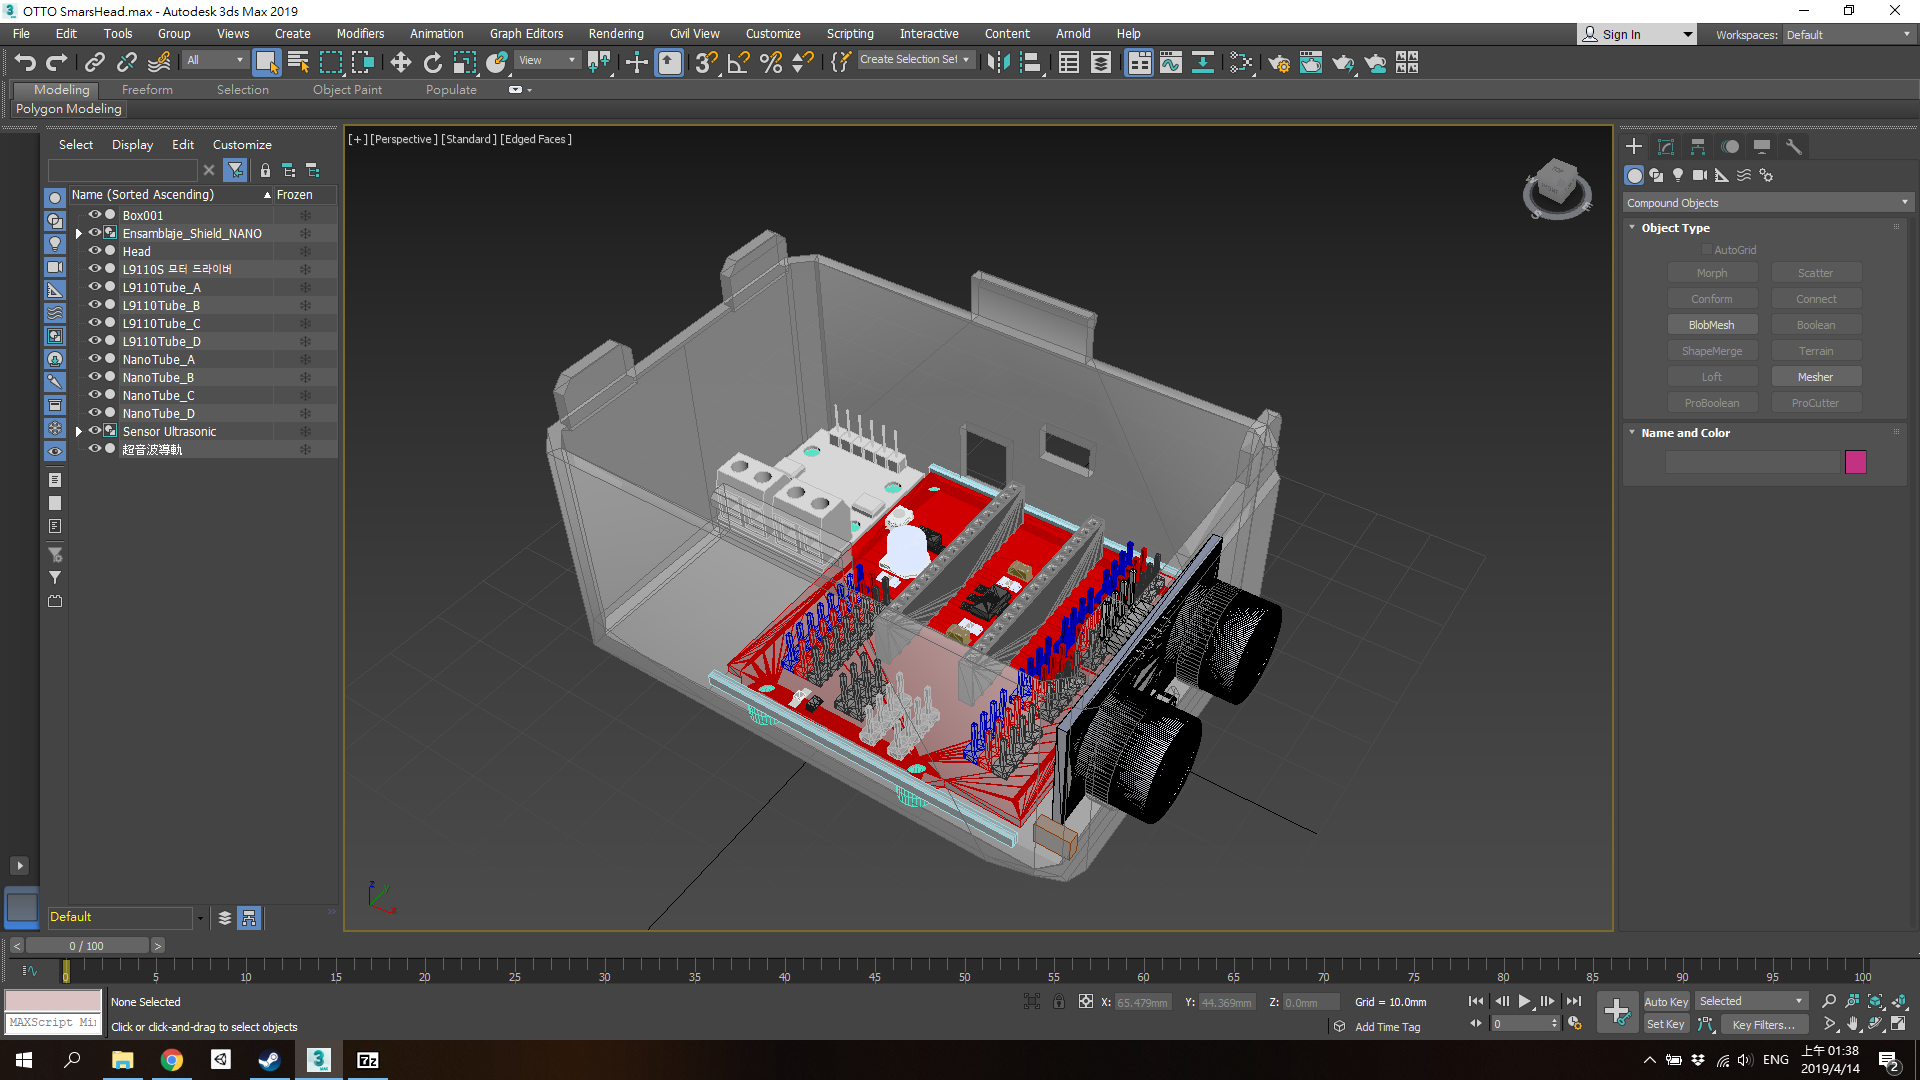
Task: Click the Auto Key button
Action: [1666, 1002]
